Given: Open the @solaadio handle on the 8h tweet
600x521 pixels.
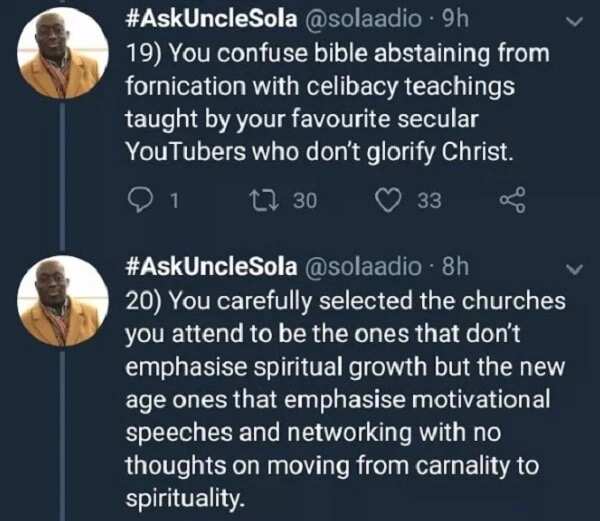Looking at the screenshot, I should (363, 266).
